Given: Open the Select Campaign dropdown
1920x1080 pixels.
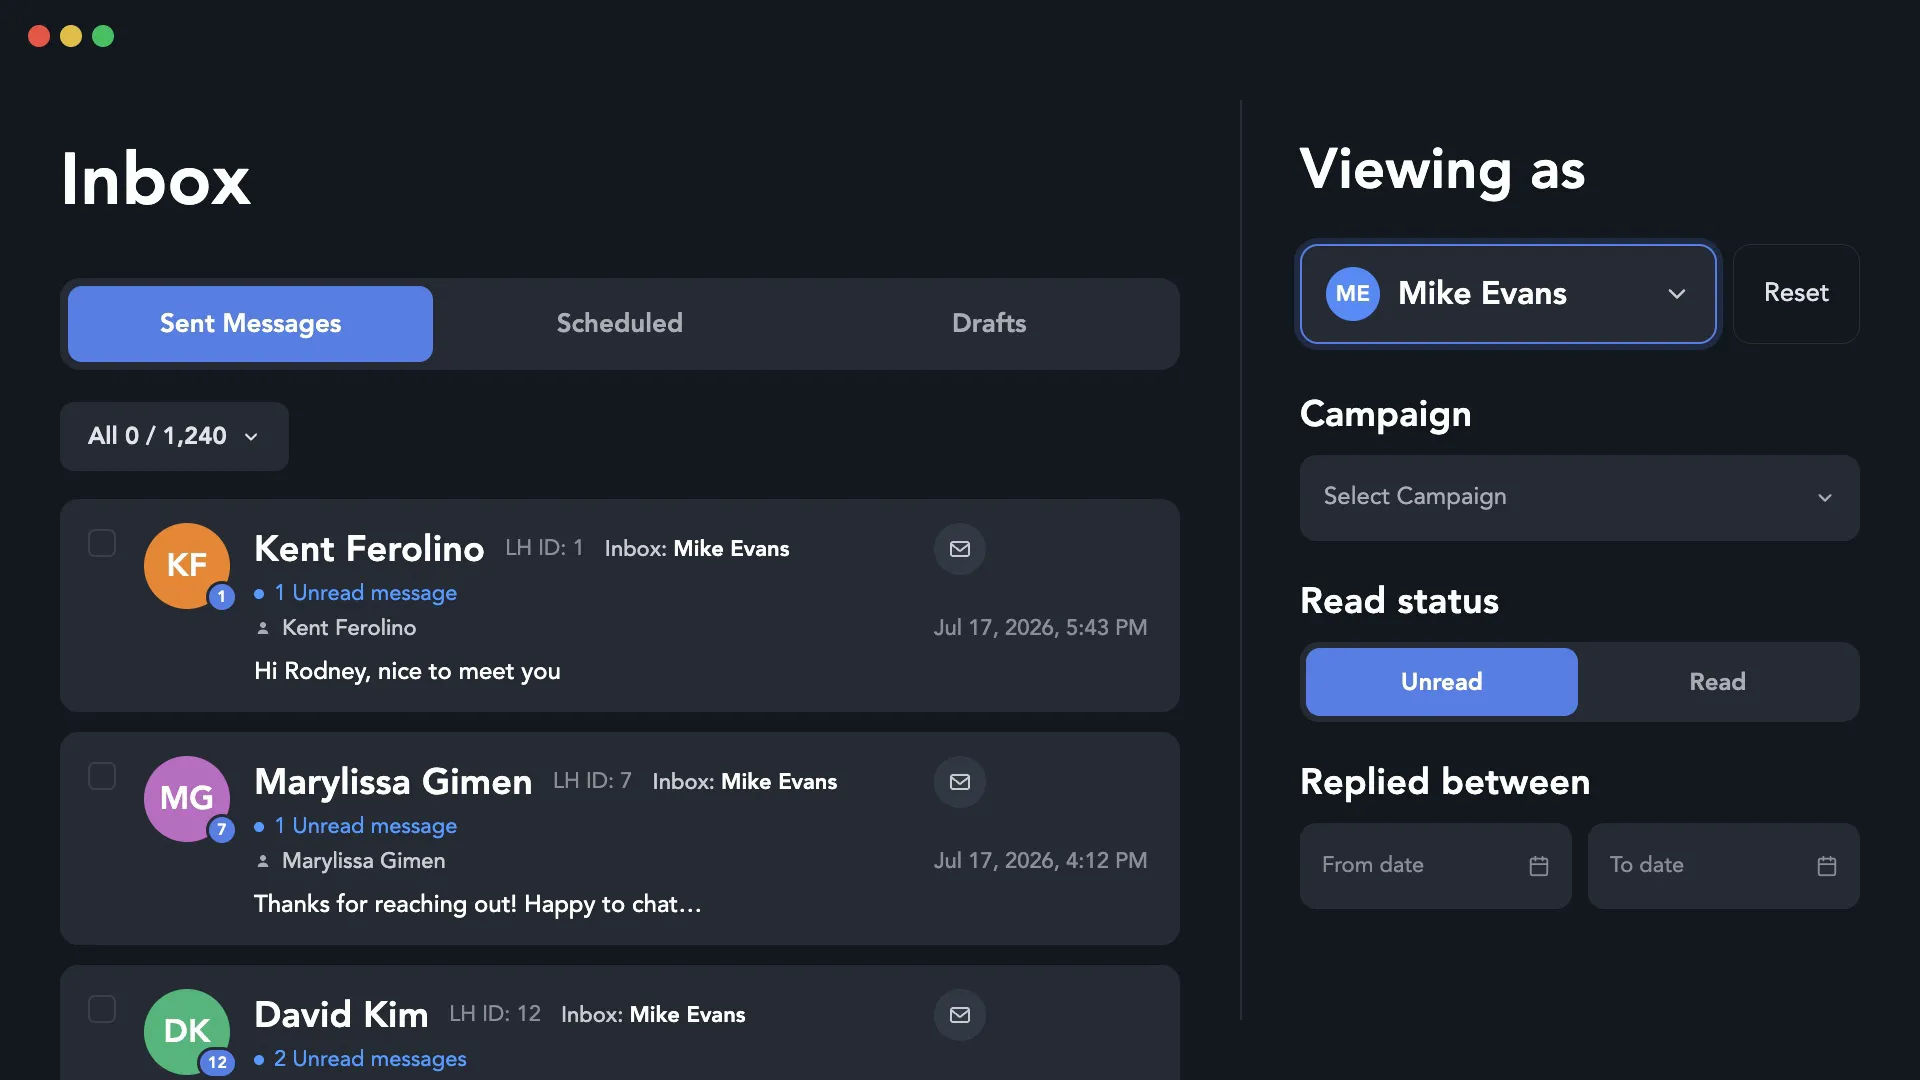Looking at the screenshot, I should (x=1579, y=498).
